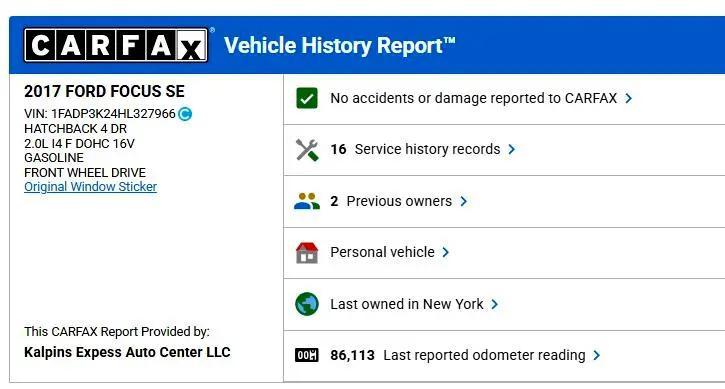Viewport: 725px width, 389px height.
Task: Expand the no accidents reported chevron
Action: coord(628,98)
